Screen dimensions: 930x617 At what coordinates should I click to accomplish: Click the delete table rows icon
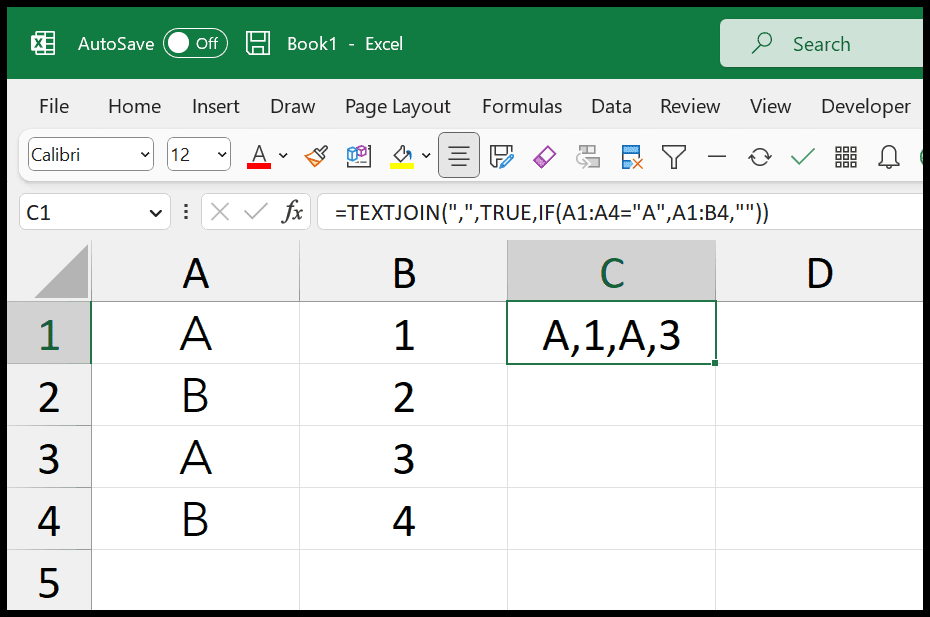[x=631, y=157]
